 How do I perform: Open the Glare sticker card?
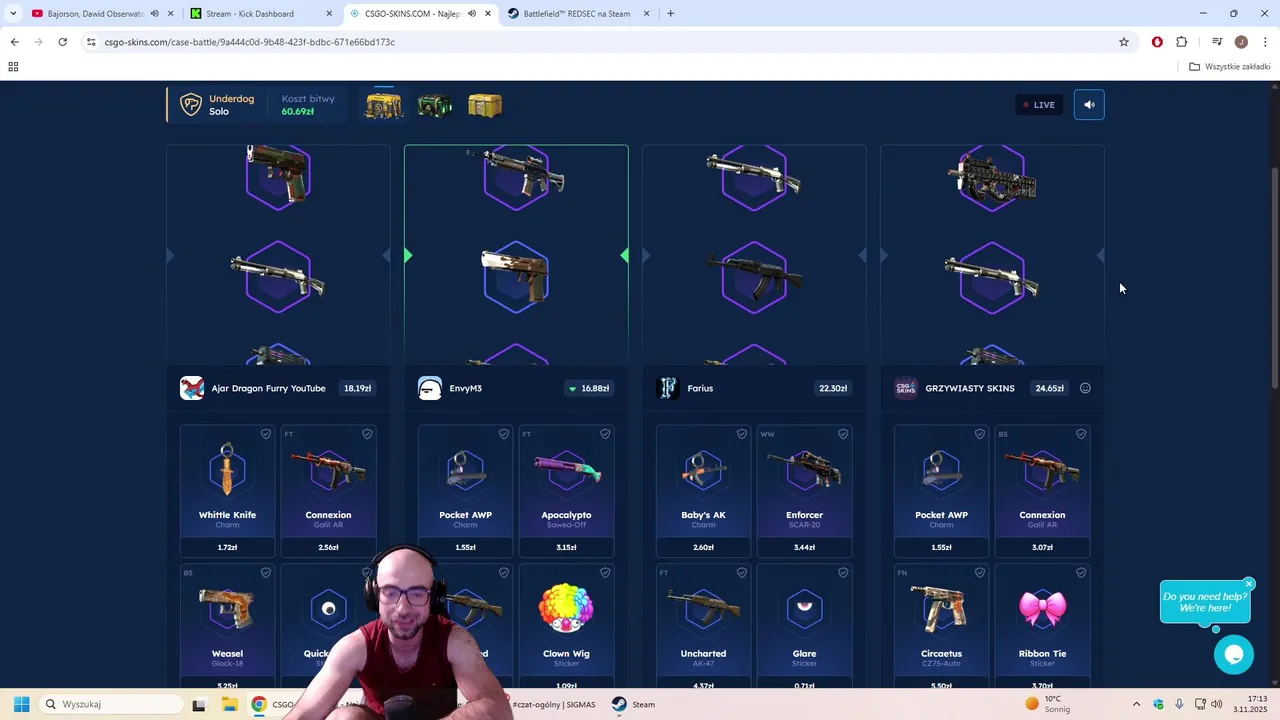804,626
